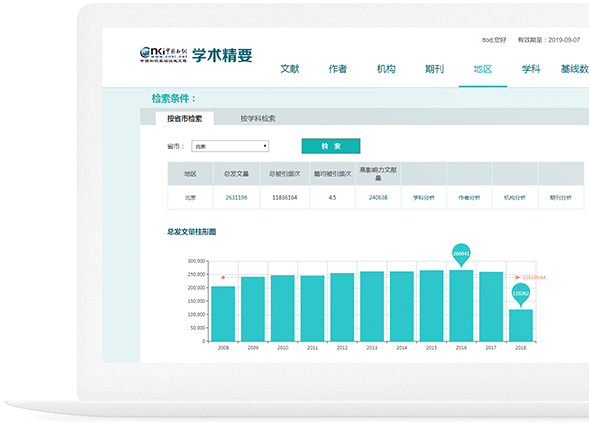Select the 按省市检索 search tab
The height and width of the screenshot is (428, 589).
pos(184,119)
